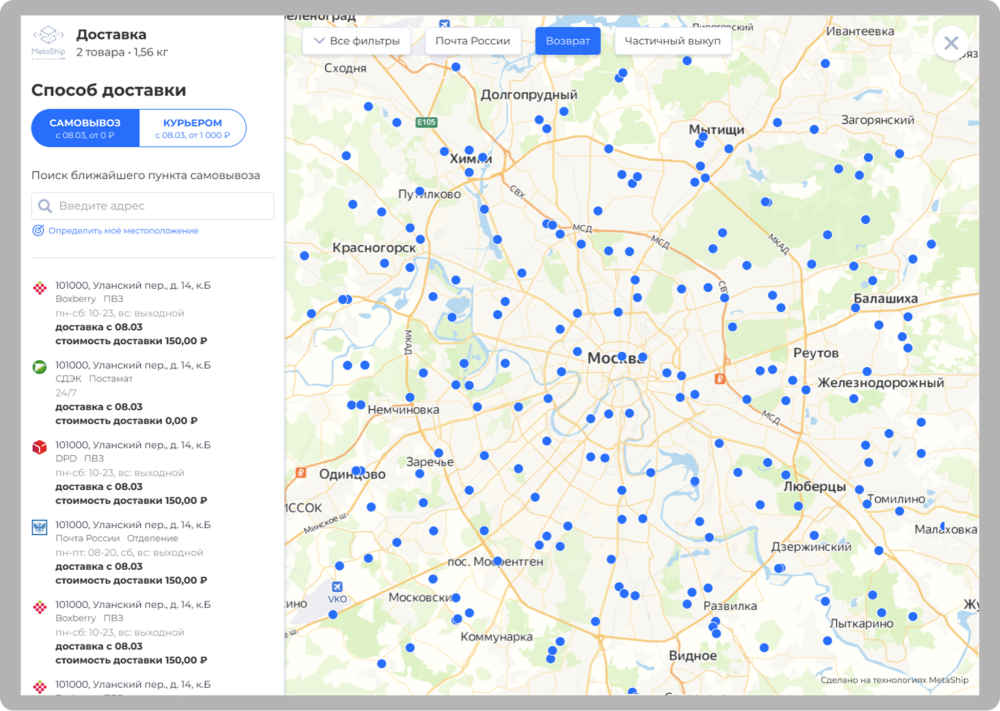The height and width of the screenshot is (711, 1000).
Task: Click the Одинцово label on map
Action: tap(352, 474)
